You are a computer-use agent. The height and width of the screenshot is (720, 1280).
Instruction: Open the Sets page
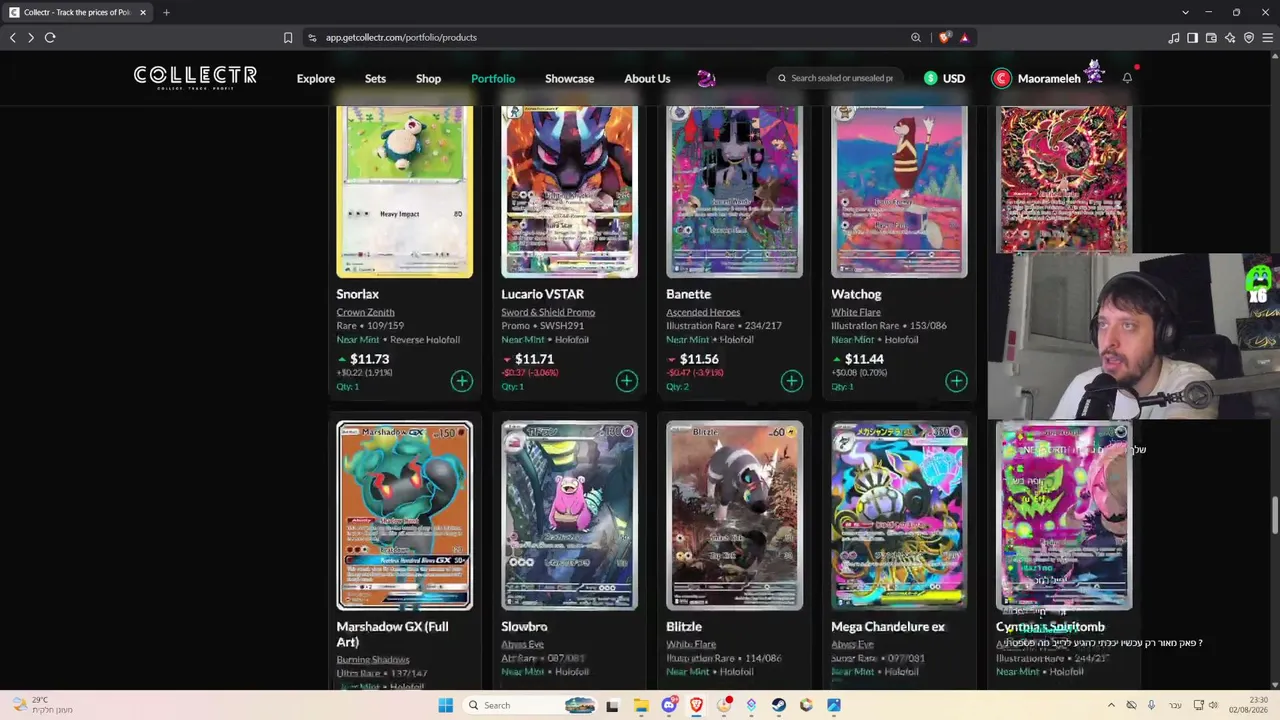tap(375, 78)
